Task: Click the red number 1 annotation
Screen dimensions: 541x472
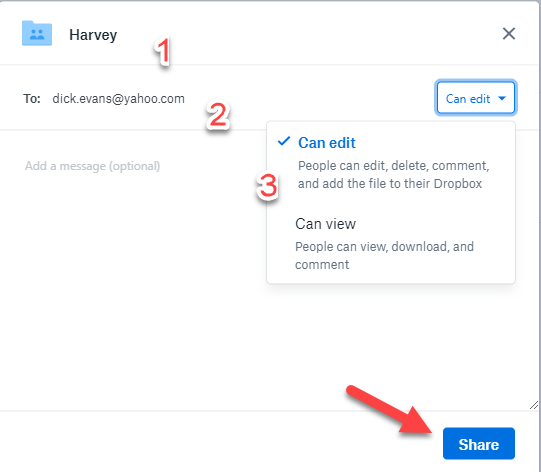Action: tap(163, 51)
